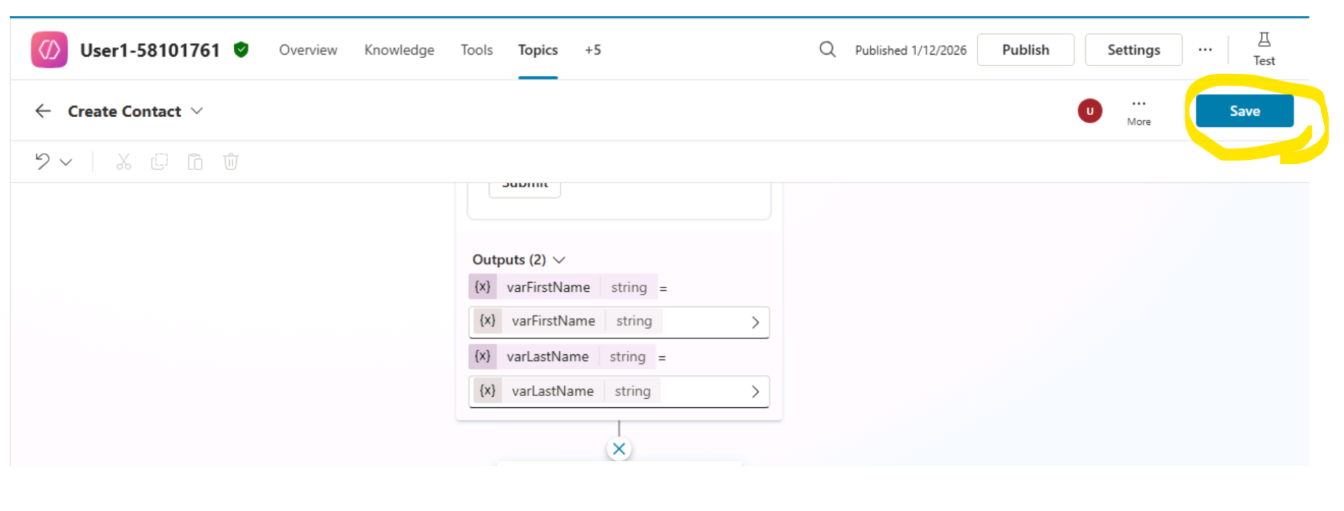
Task: Click the Copilot Studio app logo
Action: (49, 50)
